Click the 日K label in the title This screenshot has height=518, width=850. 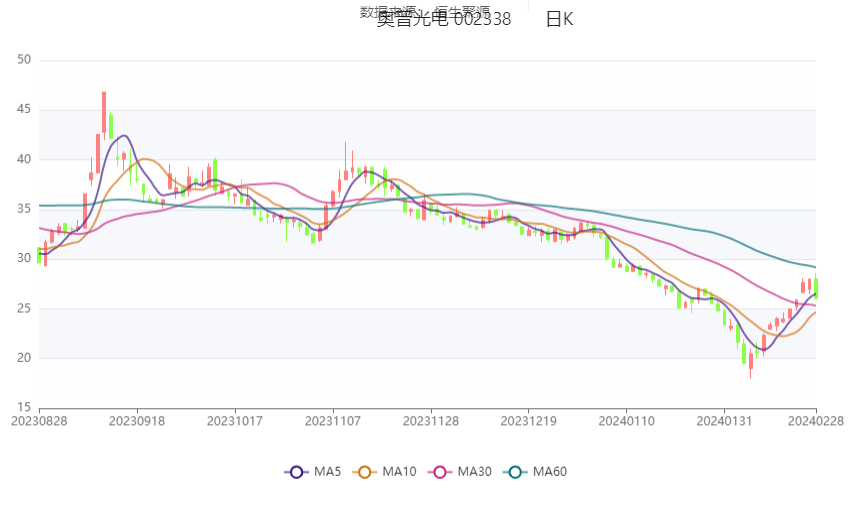click(x=559, y=20)
